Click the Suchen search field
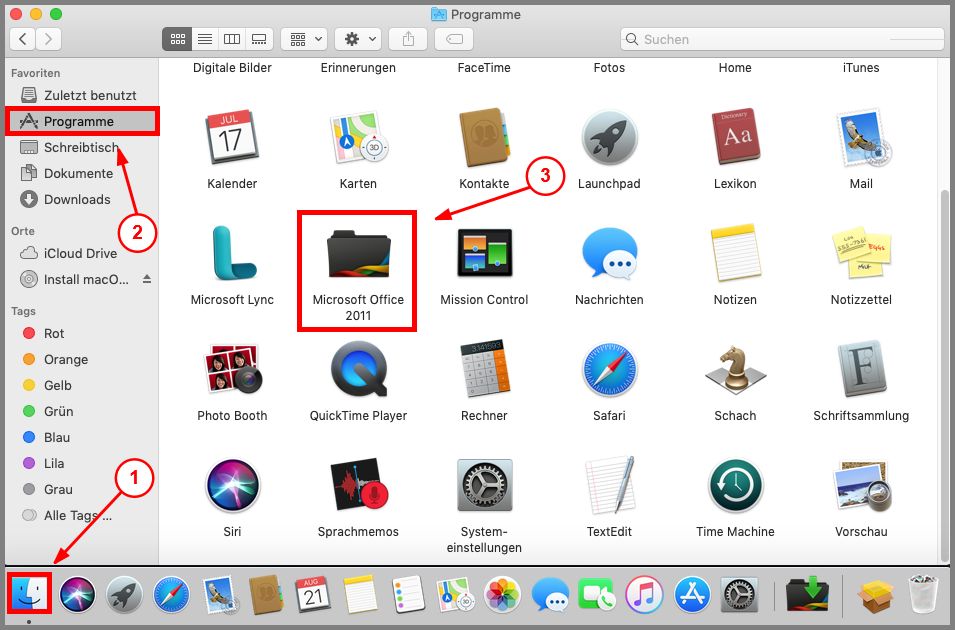Image resolution: width=955 pixels, height=630 pixels. click(x=782, y=40)
